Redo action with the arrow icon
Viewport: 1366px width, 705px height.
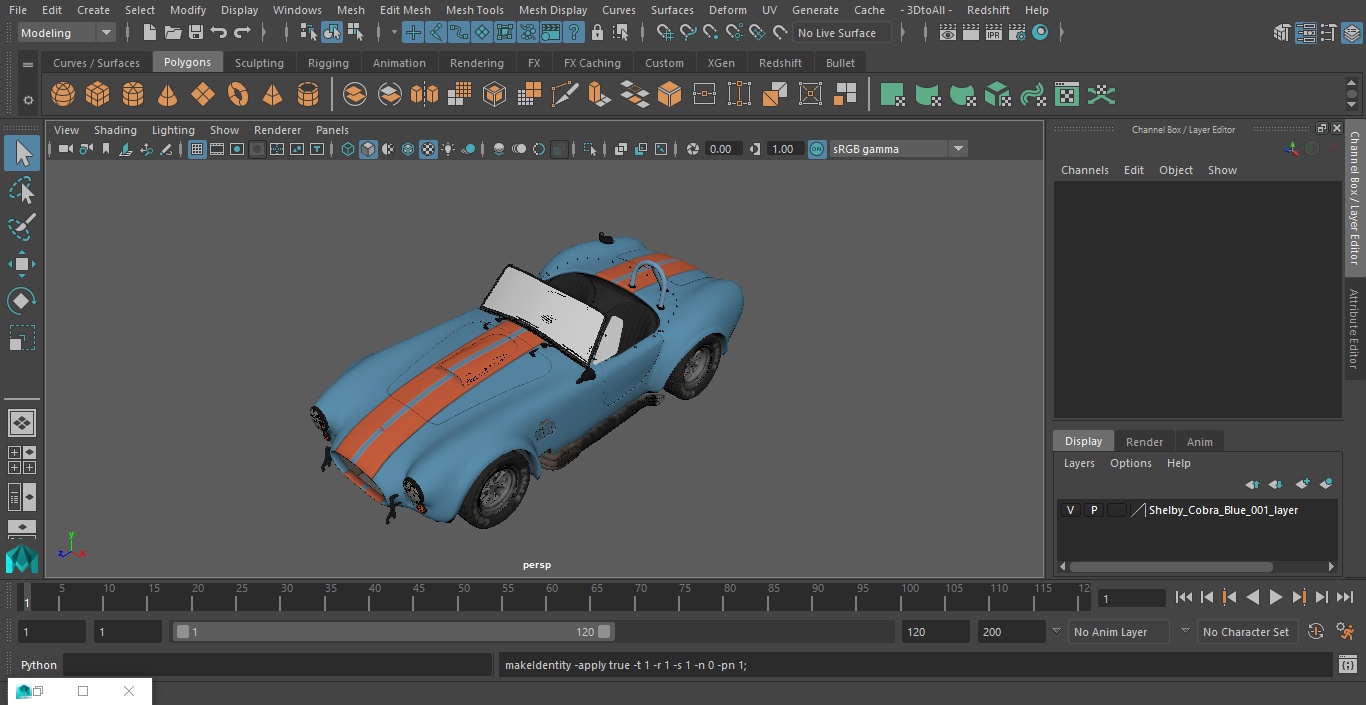pos(242,33)
